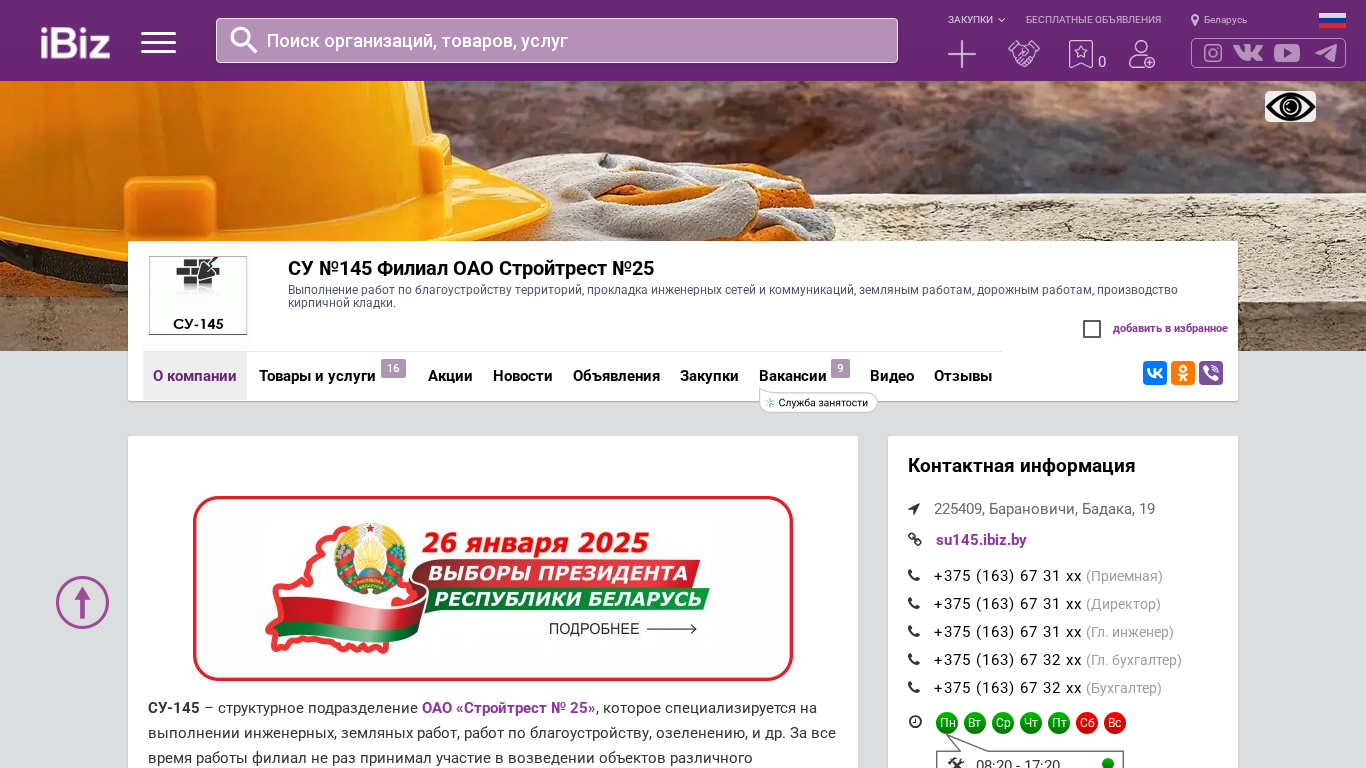Open 'Бесплатные объявления' link
This screenshot has width=1366, height=768.
coord(1093,20)
